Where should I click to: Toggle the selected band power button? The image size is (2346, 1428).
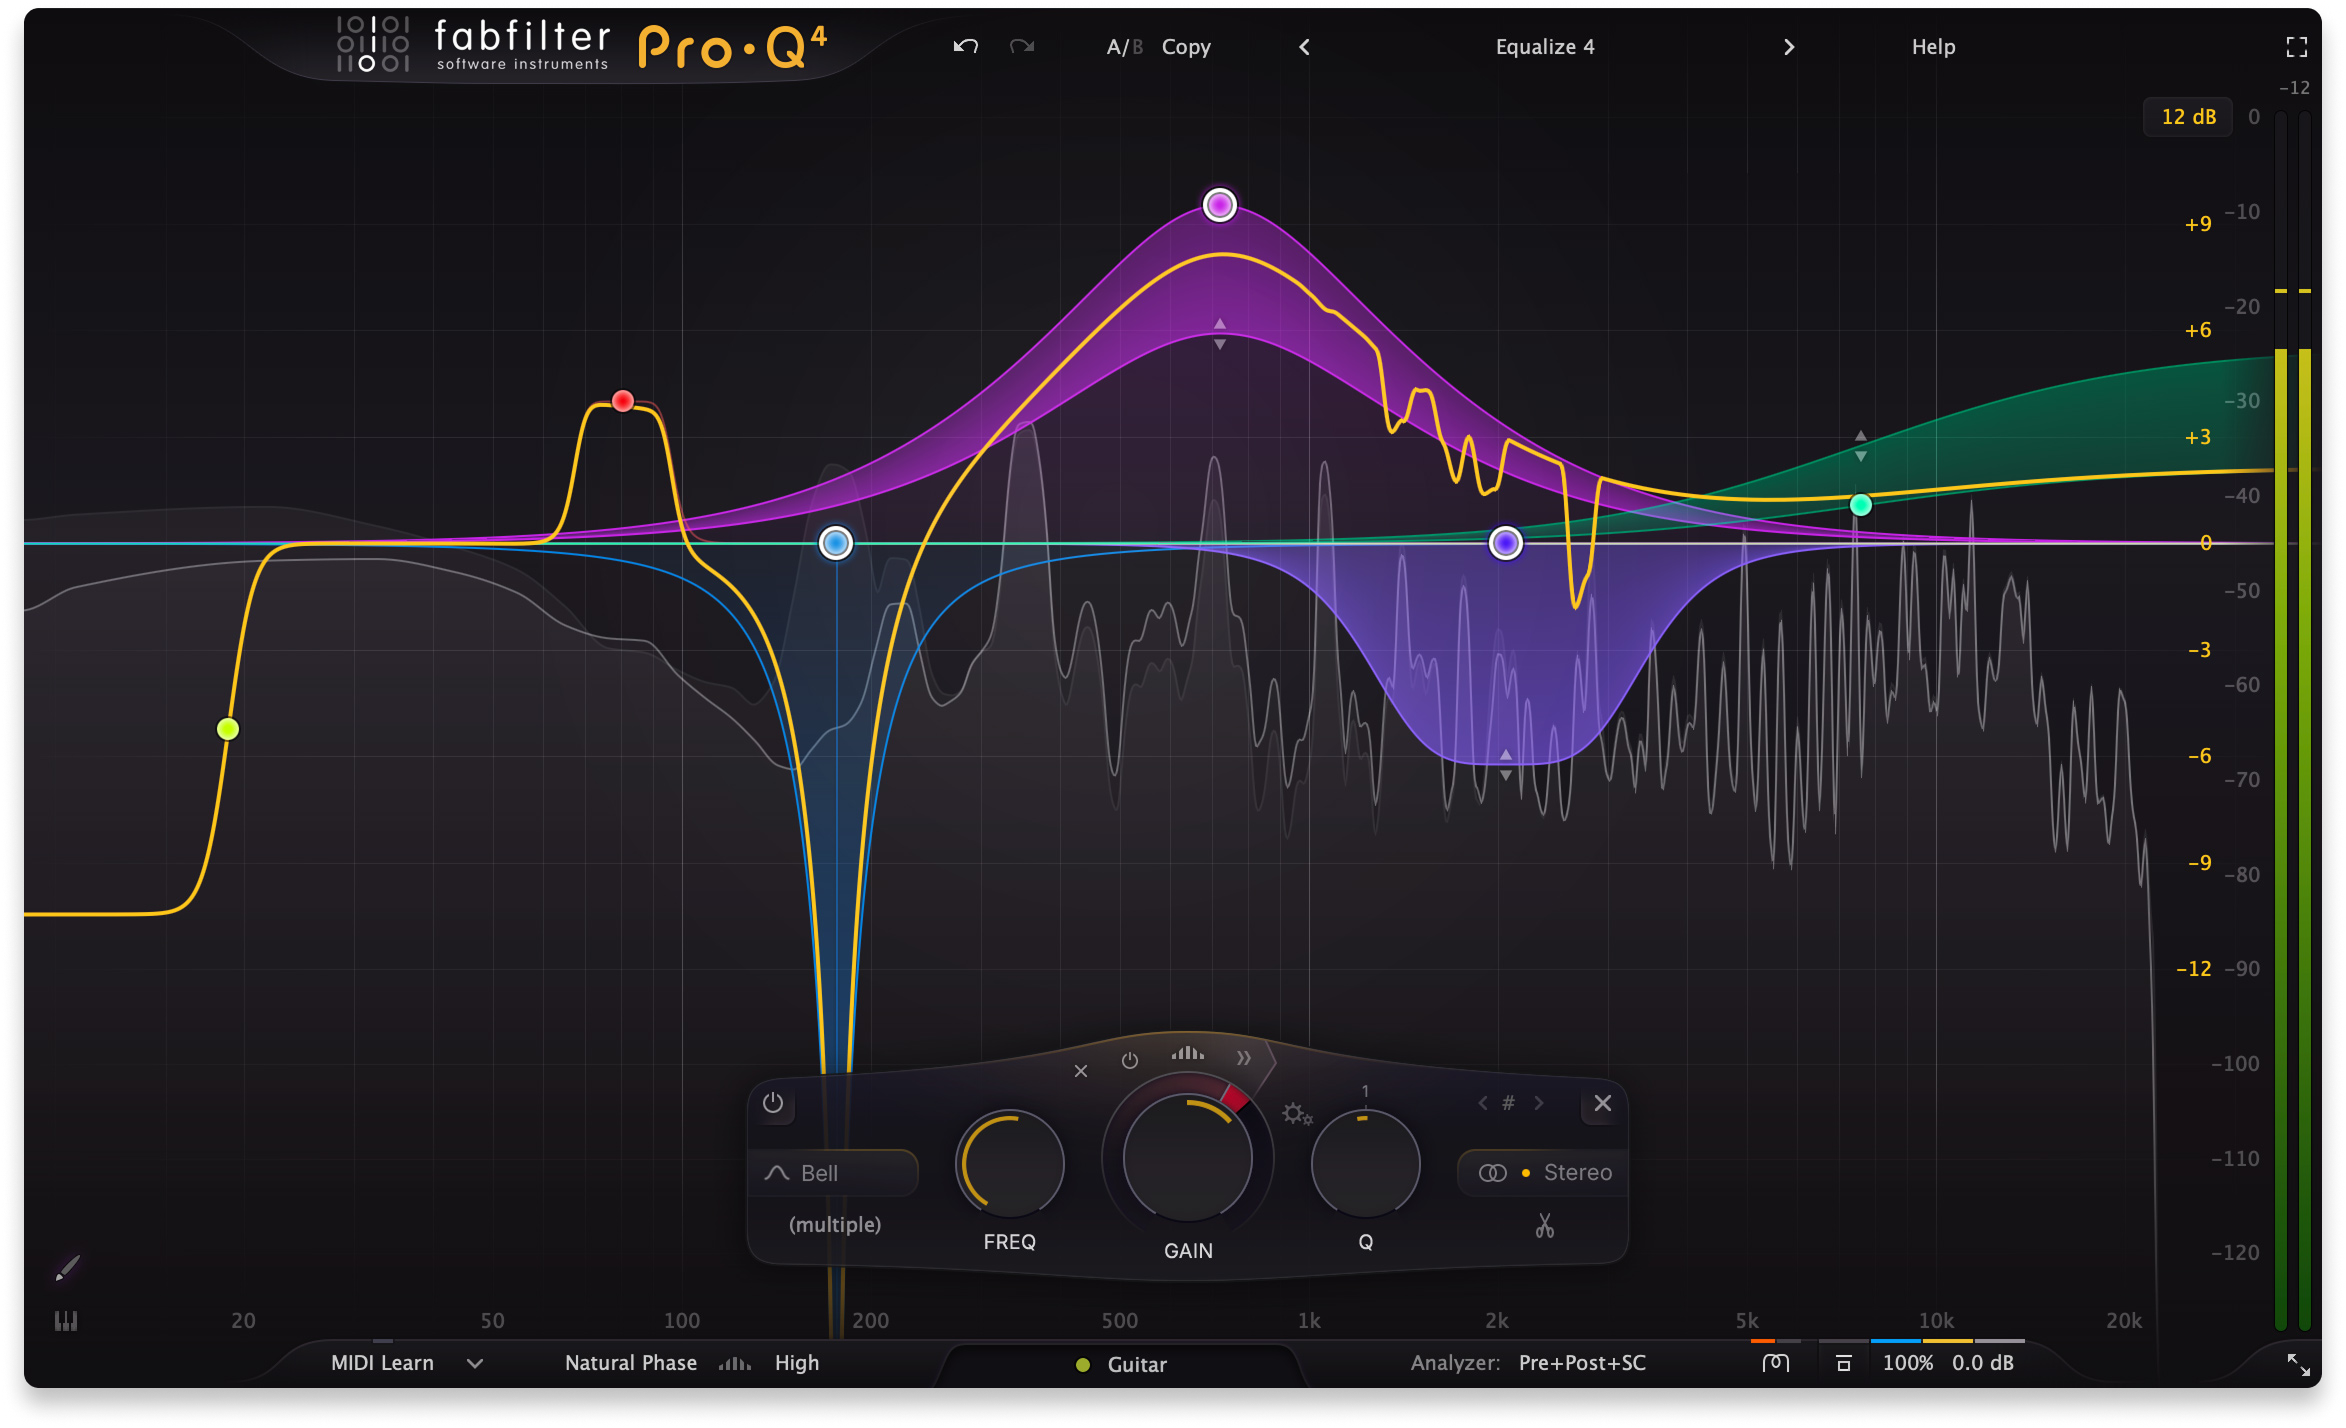pos(773,1103)
